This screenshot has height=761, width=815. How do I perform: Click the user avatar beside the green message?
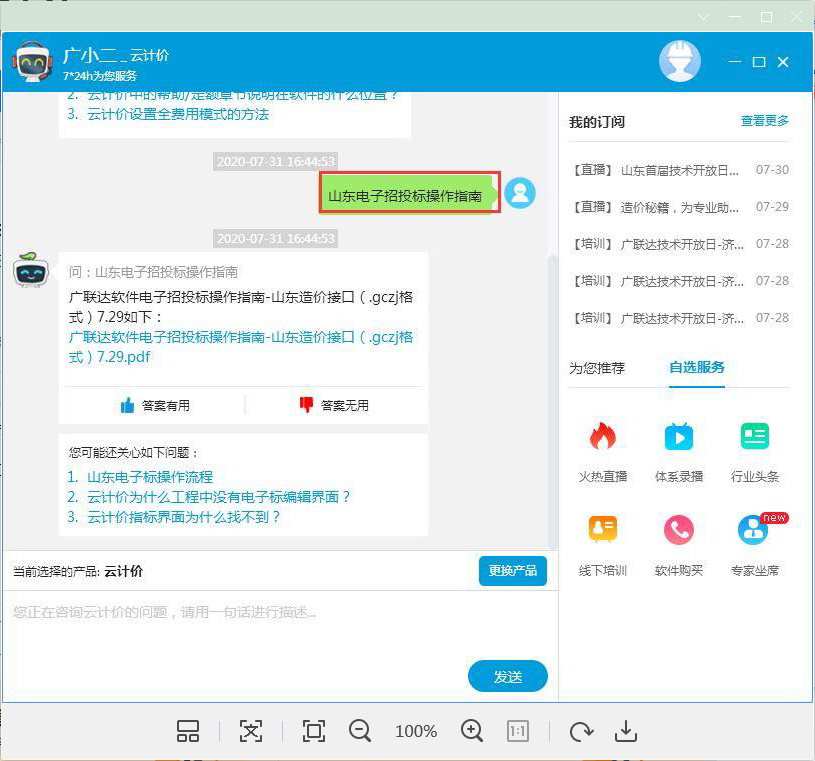point(520,193)
